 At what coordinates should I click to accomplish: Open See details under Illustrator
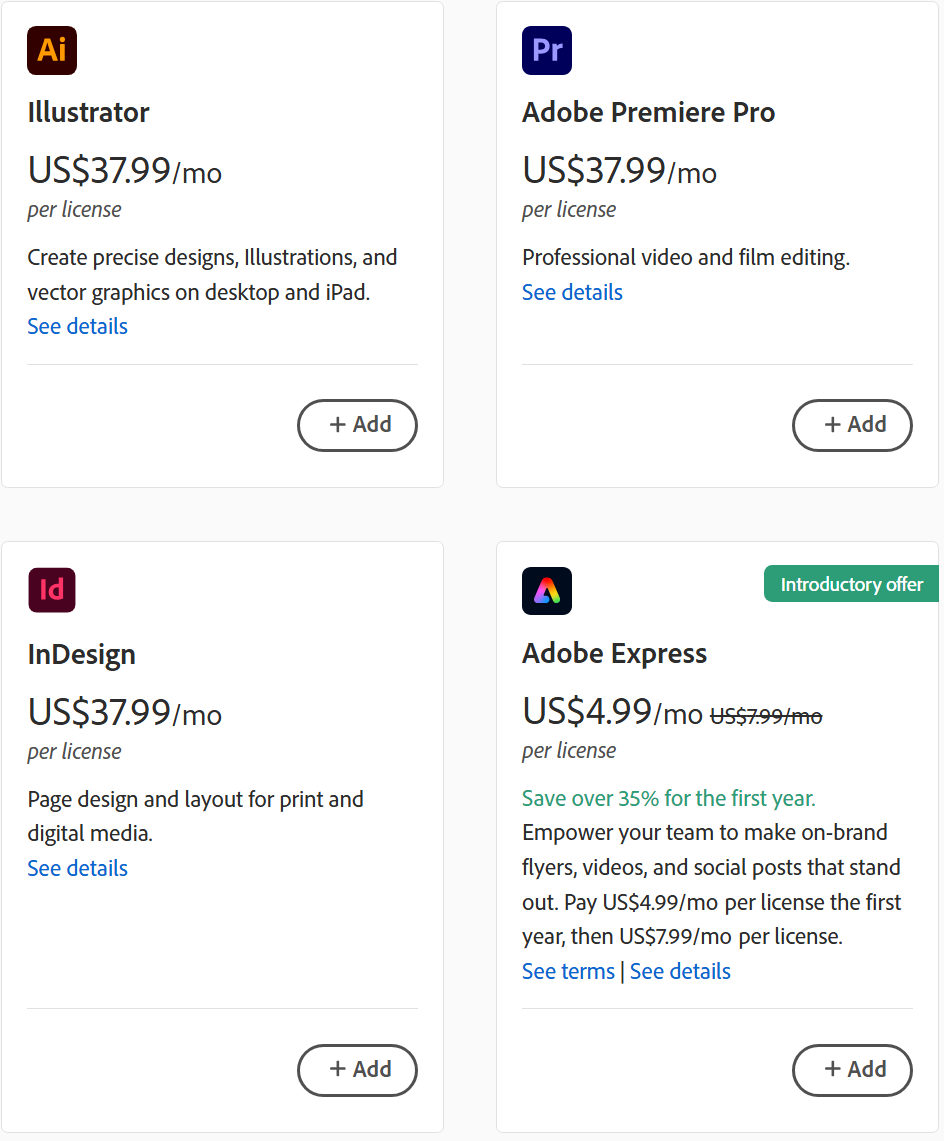tap(78, 326)
